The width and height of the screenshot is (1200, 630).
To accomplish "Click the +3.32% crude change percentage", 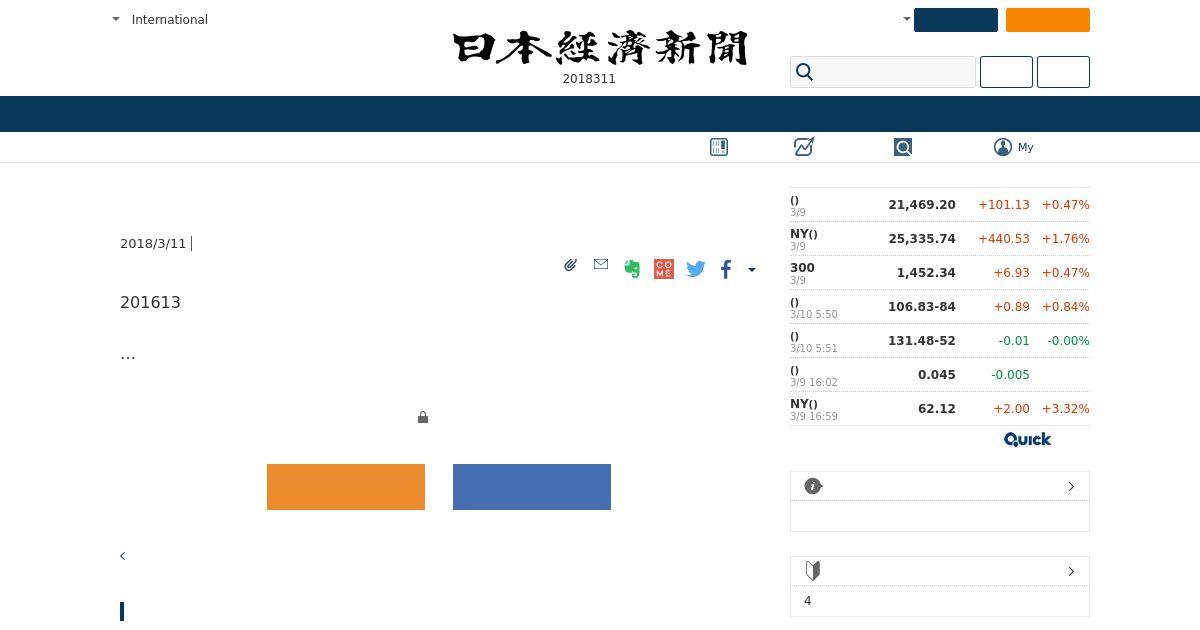I will [1066, 409].
